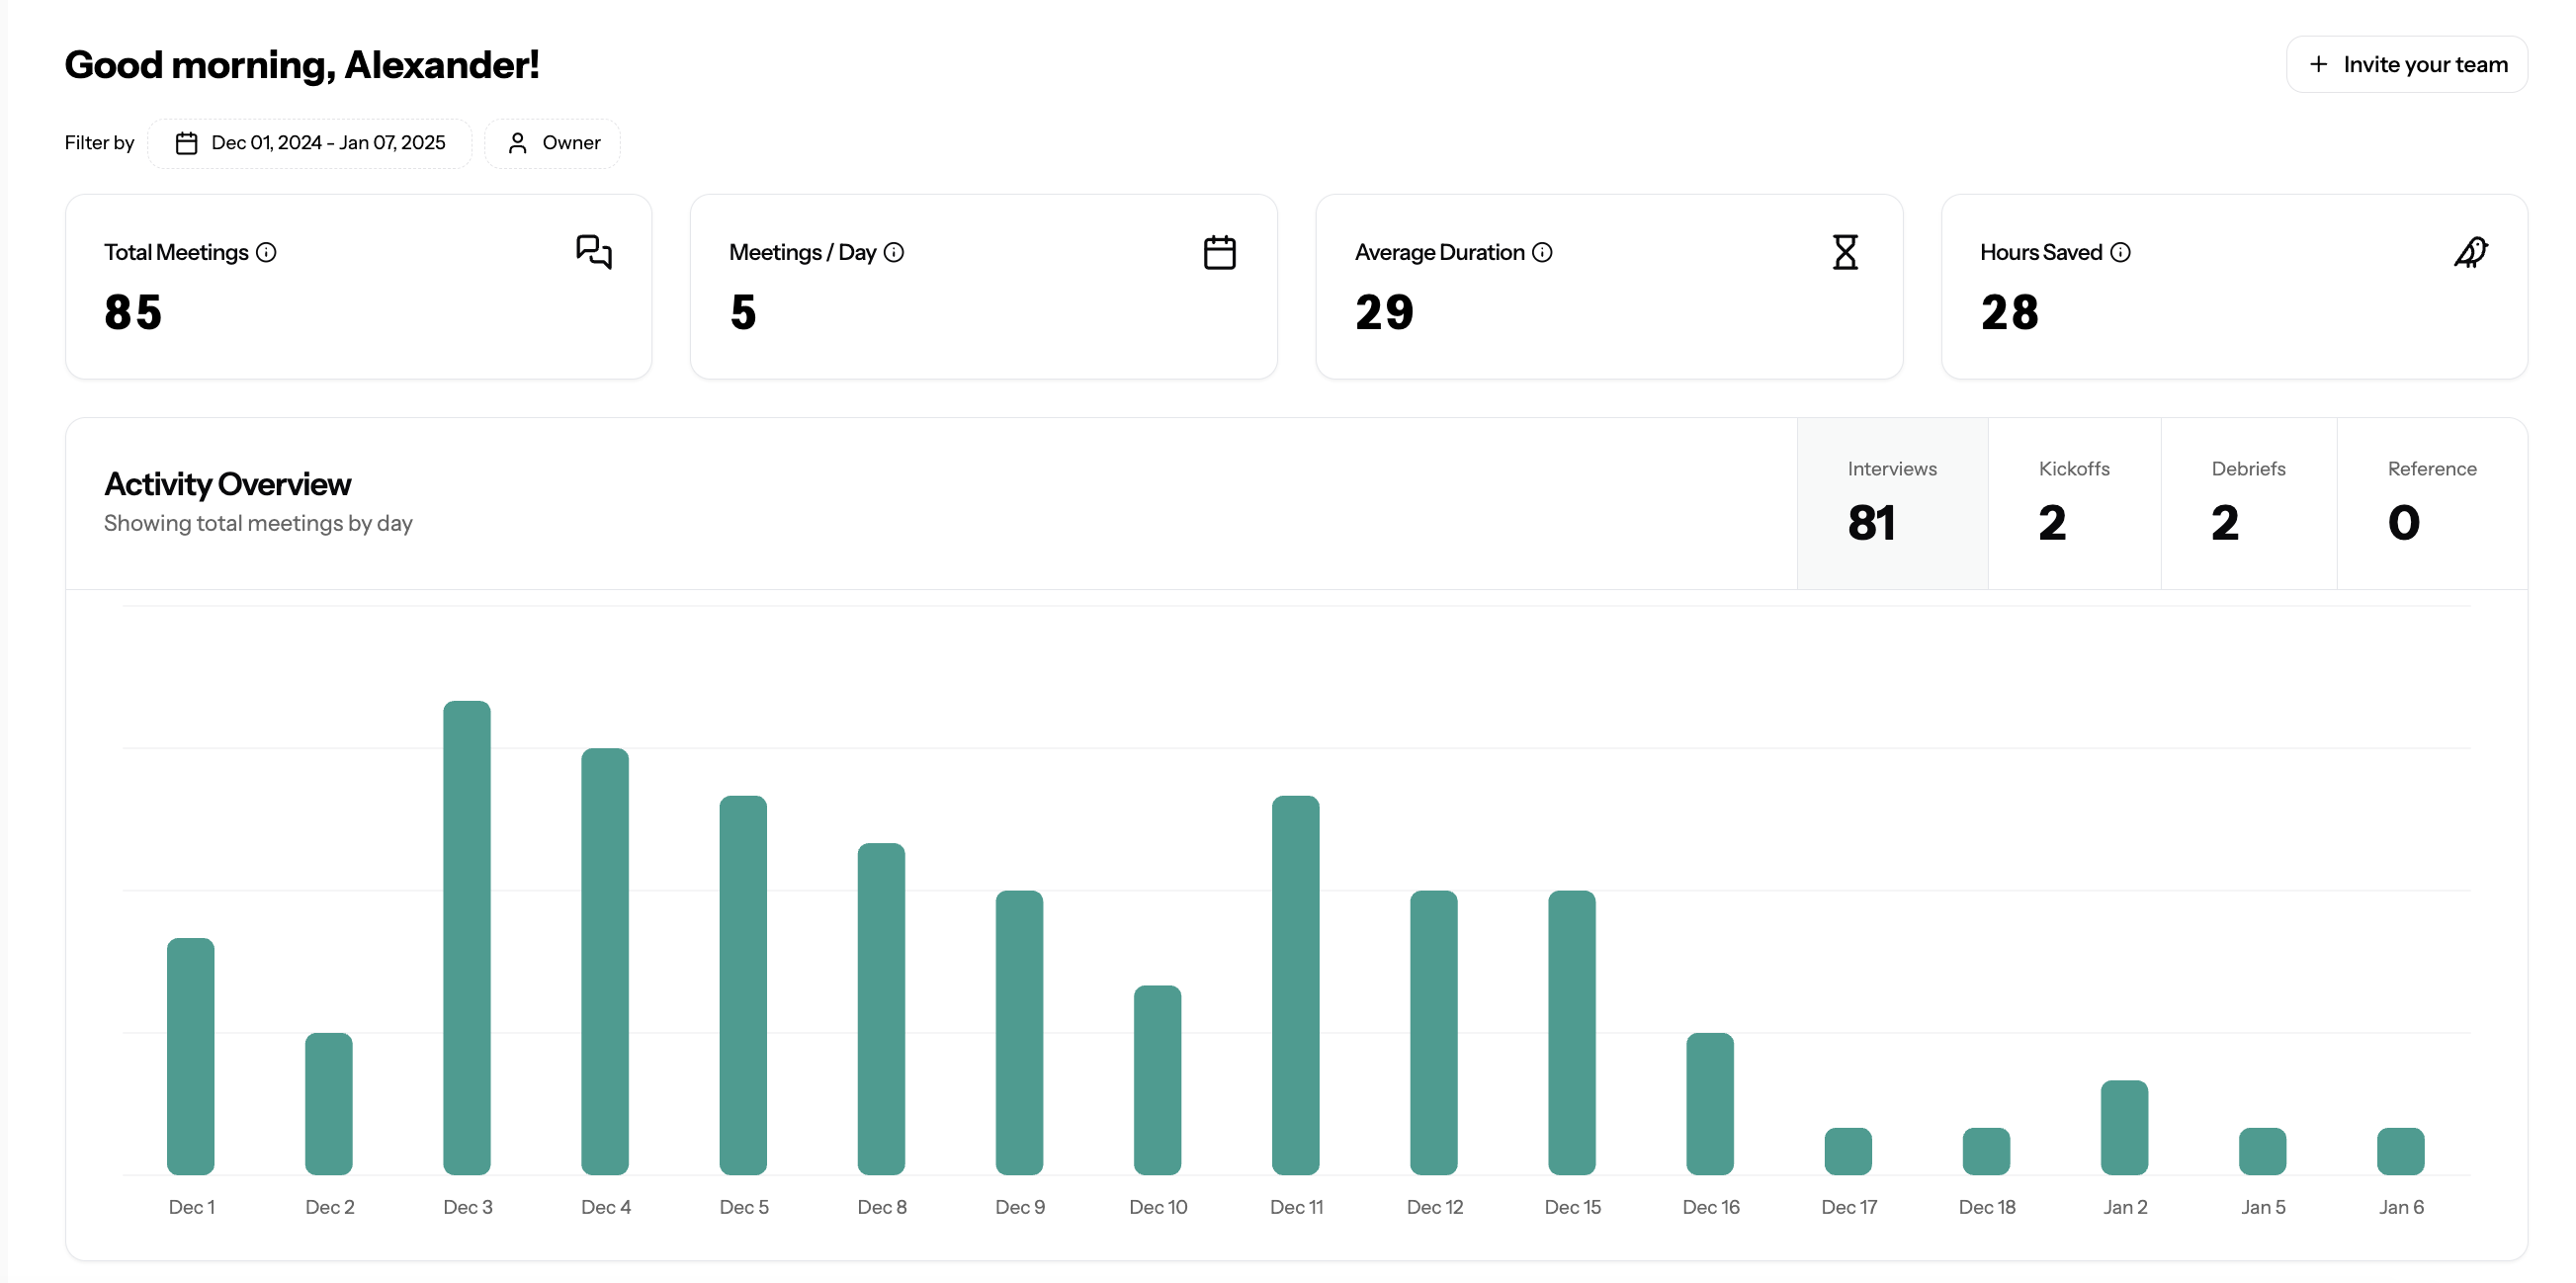Open the date range filter dropdown
This screenshot has height=1283, width=2576.
310,143
